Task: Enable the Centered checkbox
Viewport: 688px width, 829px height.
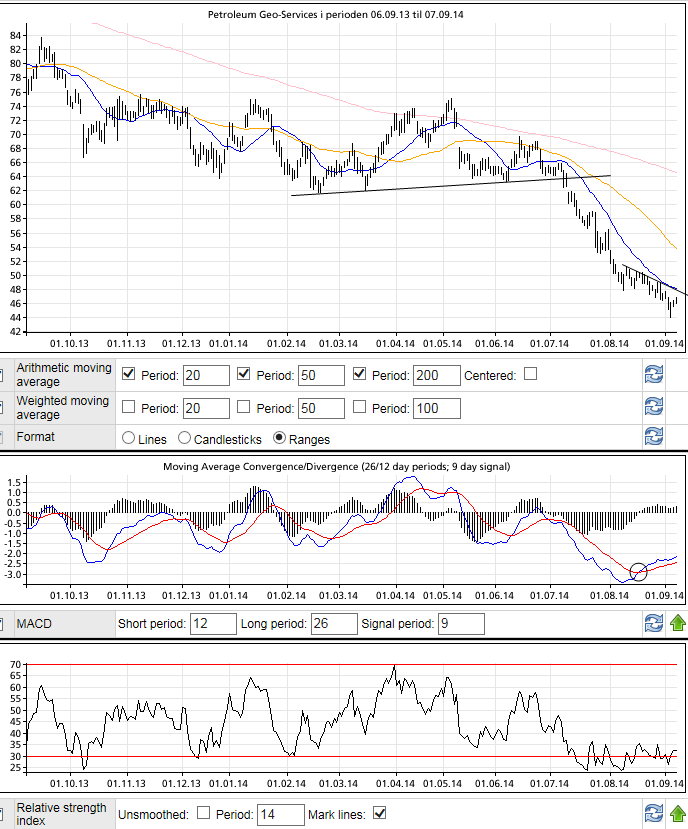Action: pos(530,374)
